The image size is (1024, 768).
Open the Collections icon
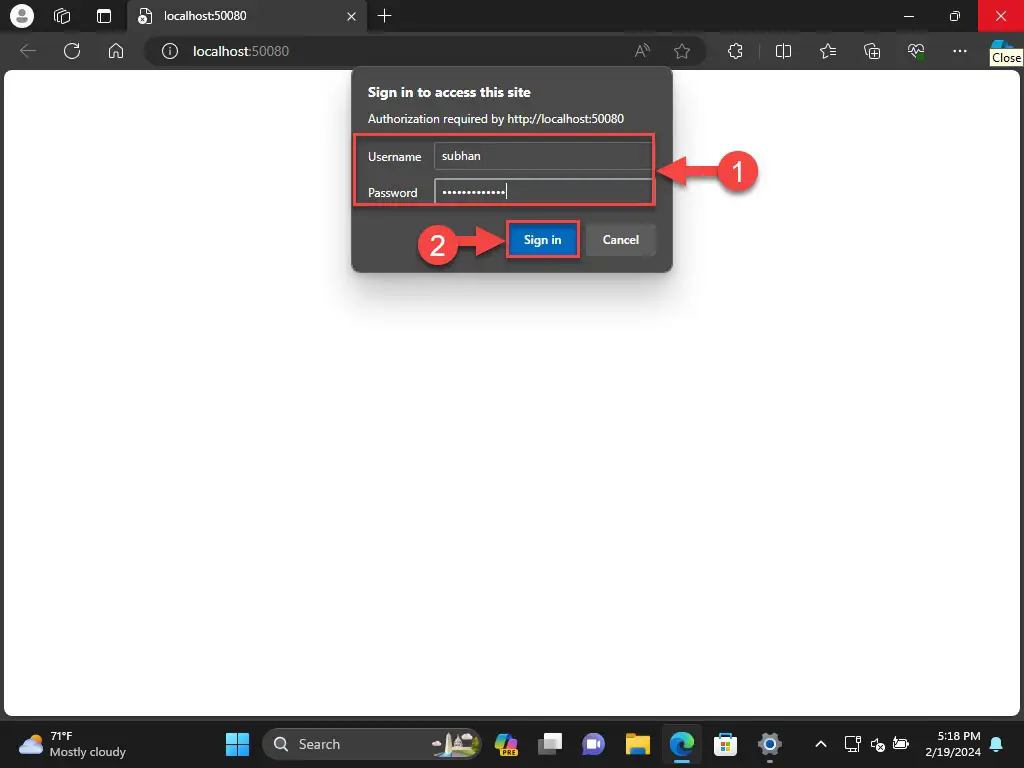[872, 51]
